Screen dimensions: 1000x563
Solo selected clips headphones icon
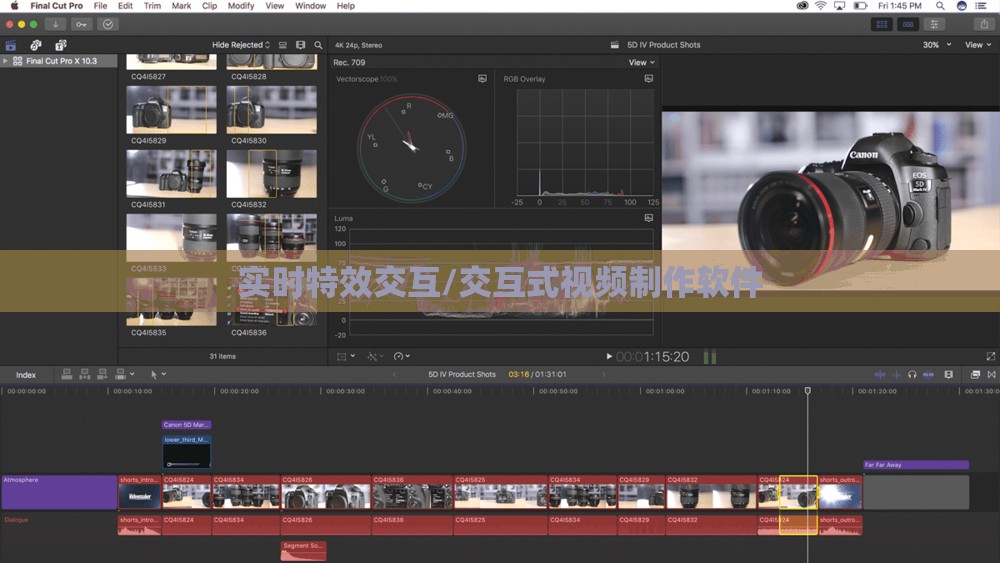(912, 374)
